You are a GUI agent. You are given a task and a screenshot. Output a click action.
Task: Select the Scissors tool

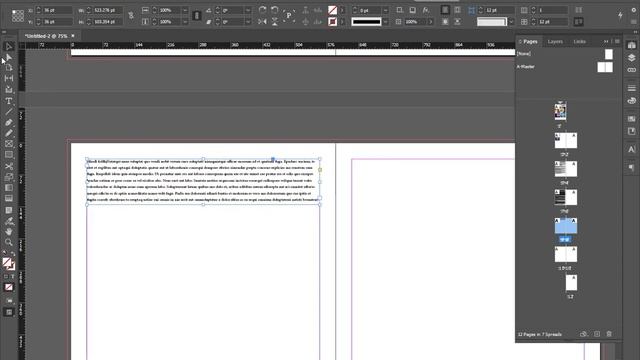[9, 166]
